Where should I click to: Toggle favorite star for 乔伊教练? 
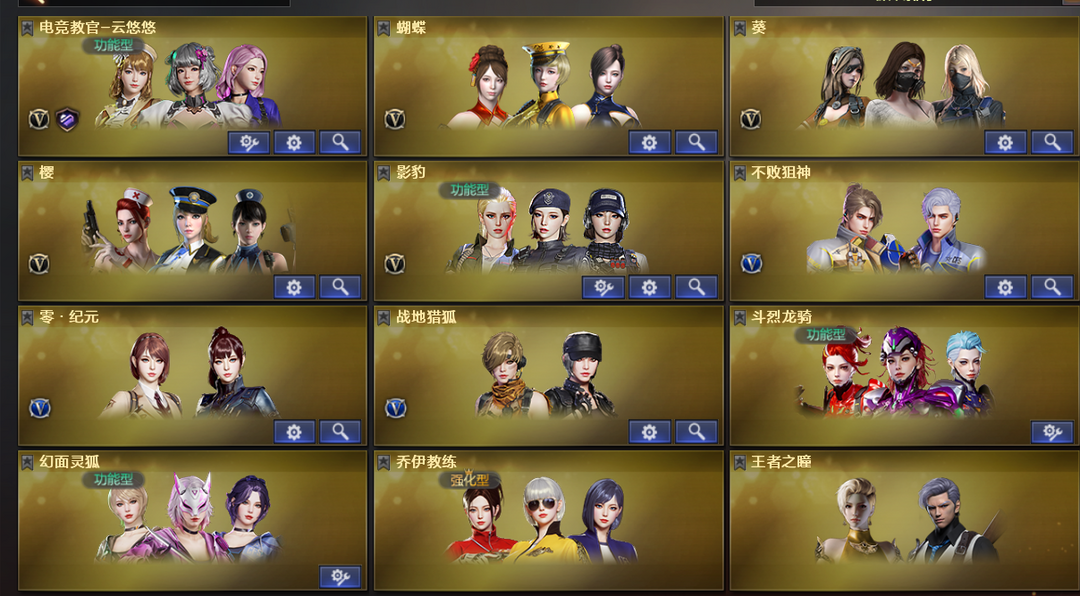(x=384, y=462)
